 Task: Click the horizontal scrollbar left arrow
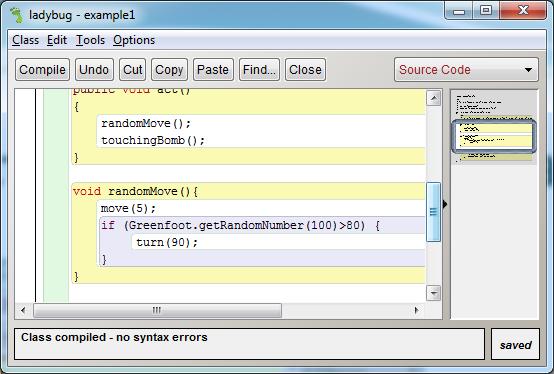click(x=23, y=310)
